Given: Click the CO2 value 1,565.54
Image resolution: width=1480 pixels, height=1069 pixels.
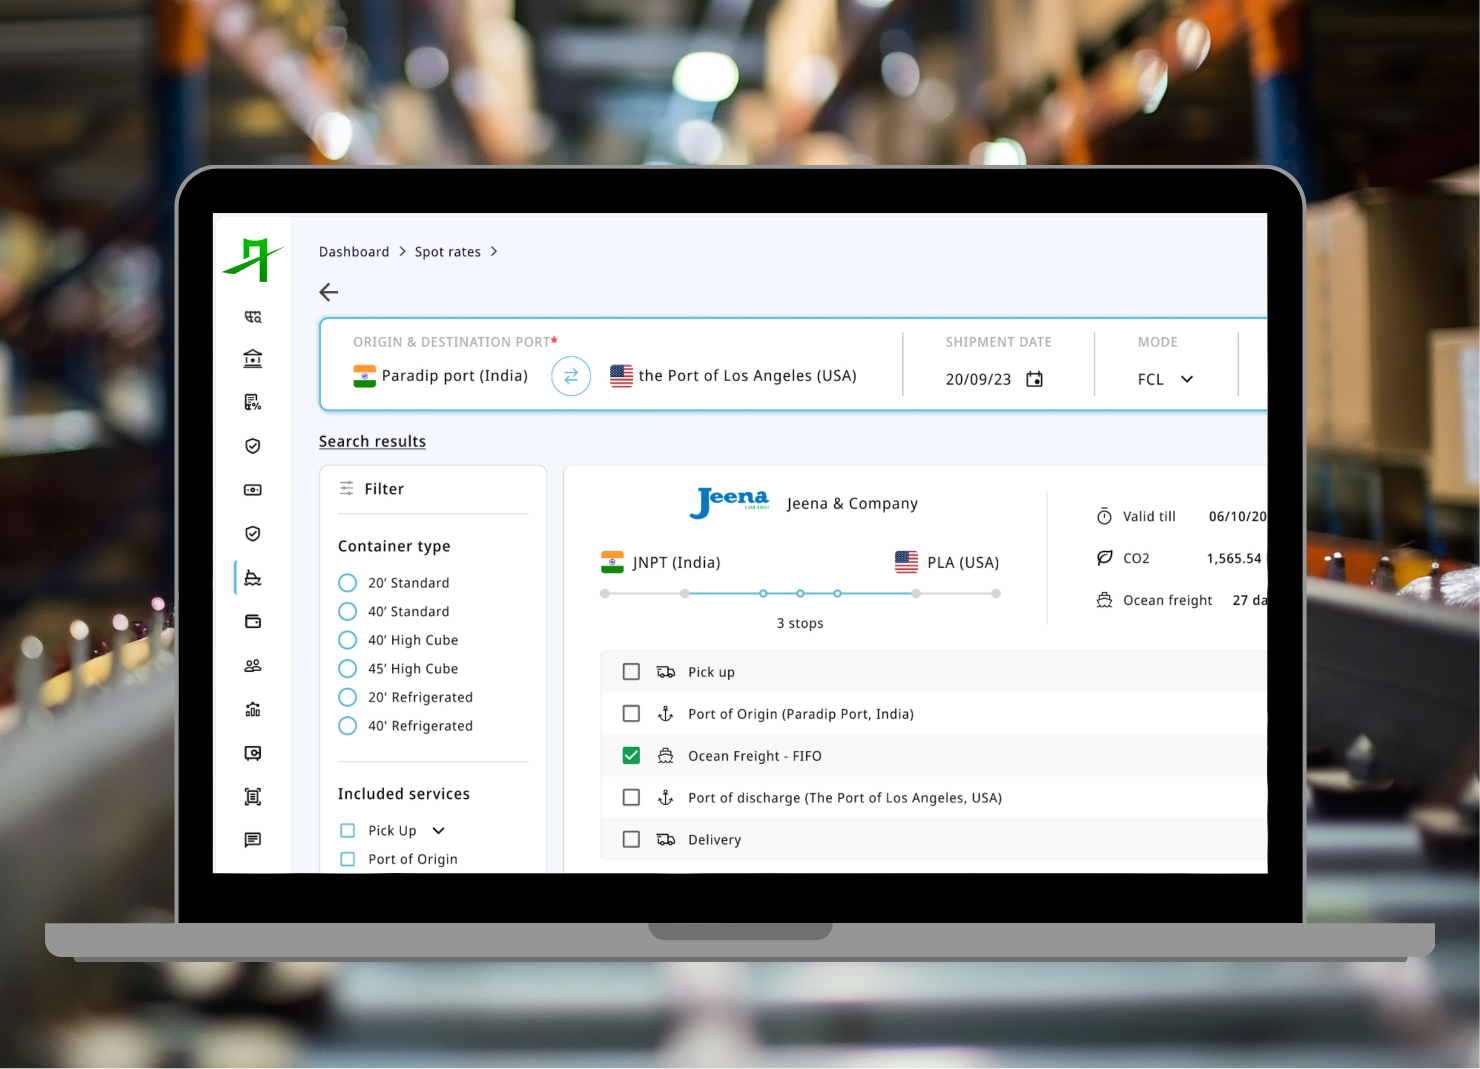Looking at the screenshot, I should coord(1234,558).
